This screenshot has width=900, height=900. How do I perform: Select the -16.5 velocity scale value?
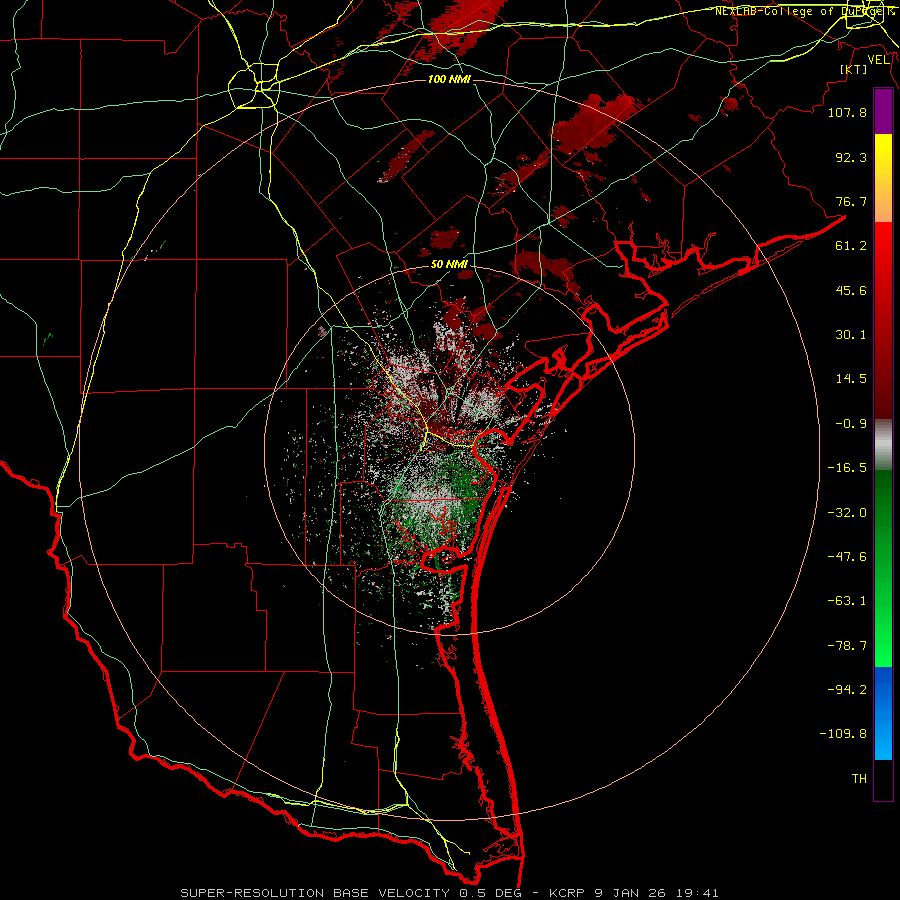click(847, 468)
